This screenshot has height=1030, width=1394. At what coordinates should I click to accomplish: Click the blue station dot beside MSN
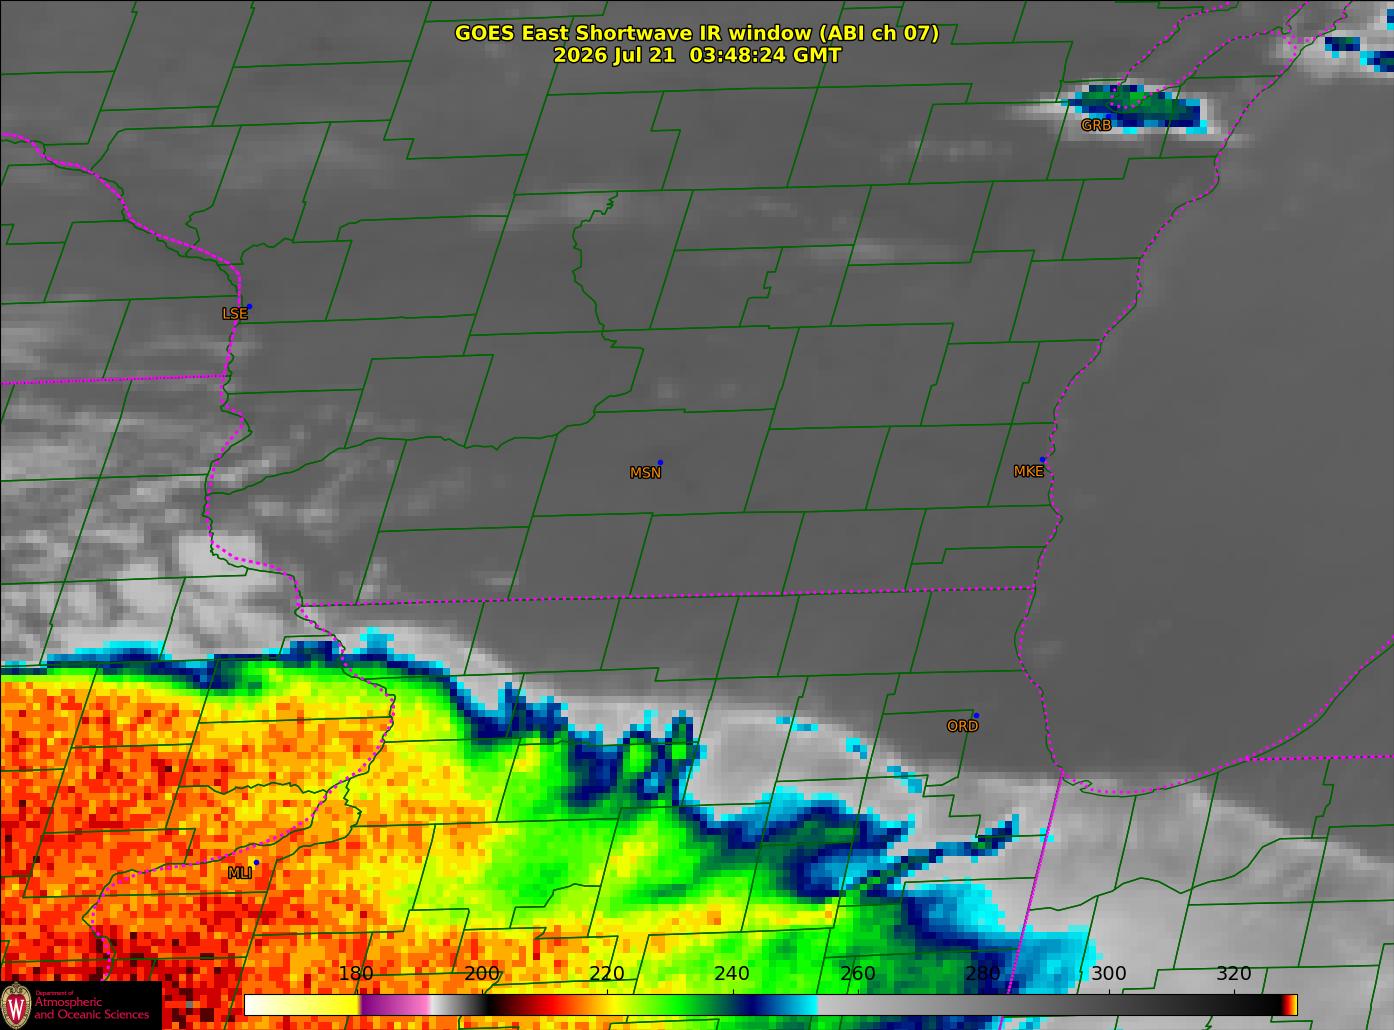[660, 463]
